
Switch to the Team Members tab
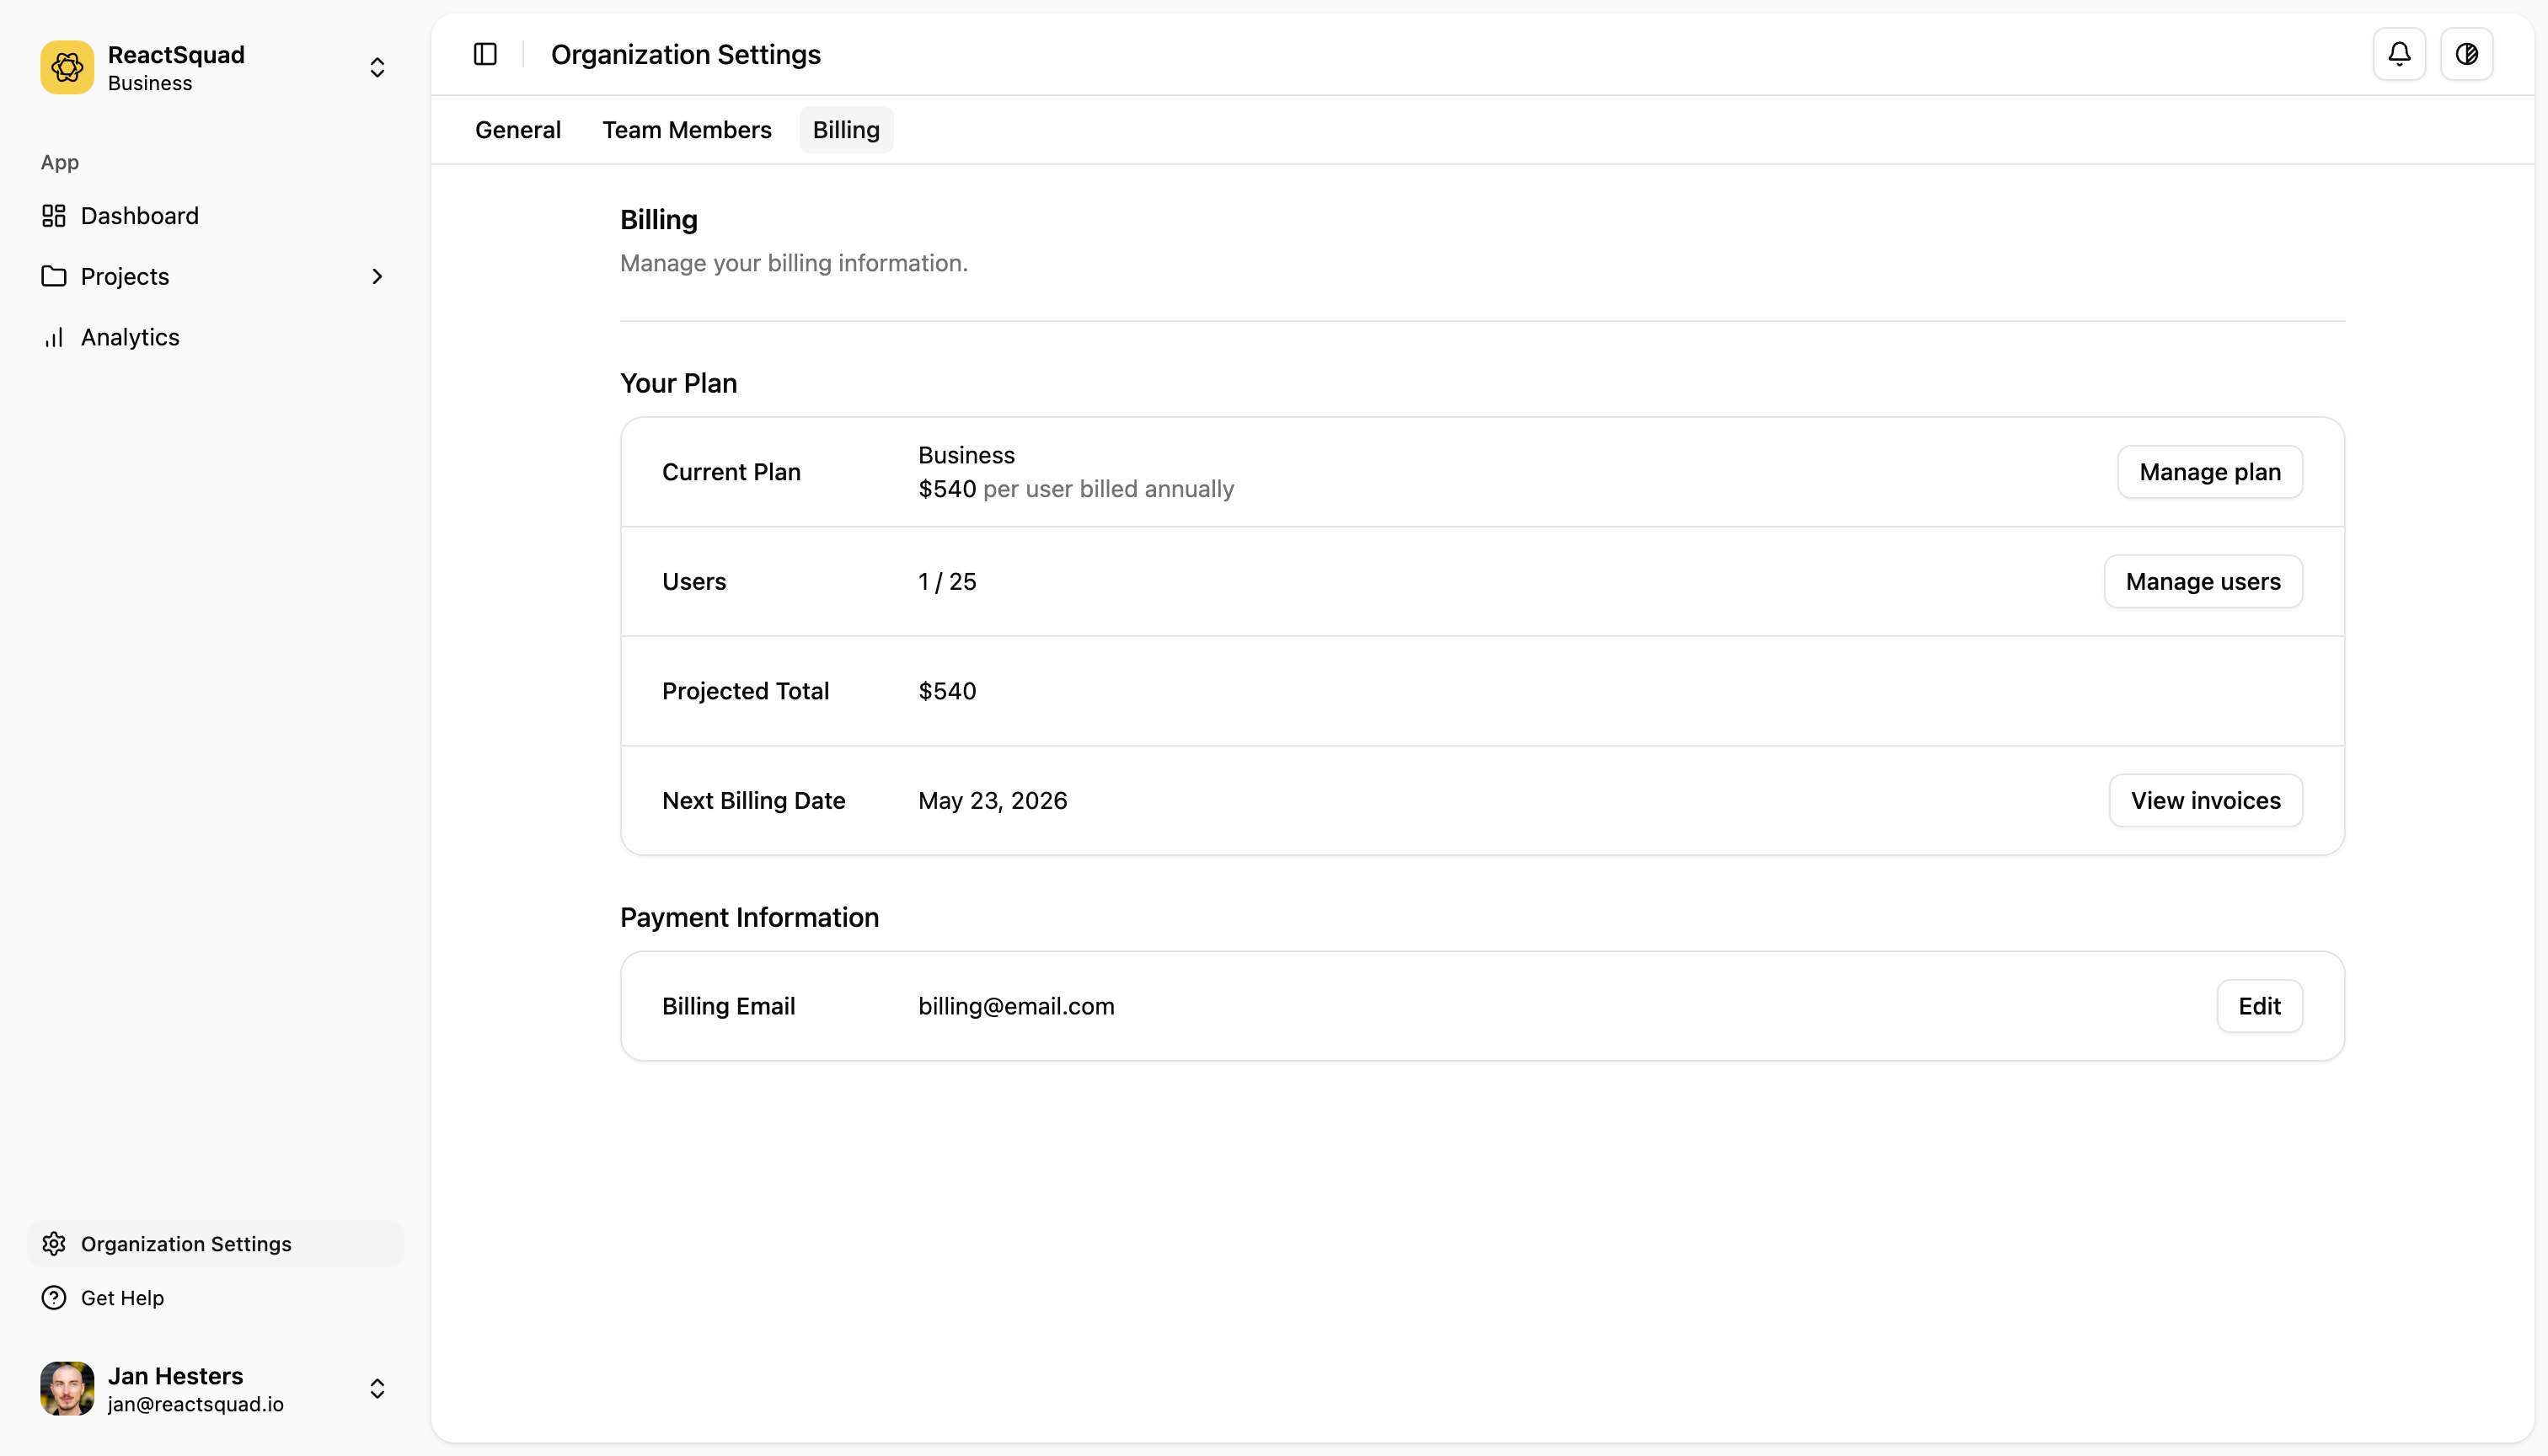687,130
